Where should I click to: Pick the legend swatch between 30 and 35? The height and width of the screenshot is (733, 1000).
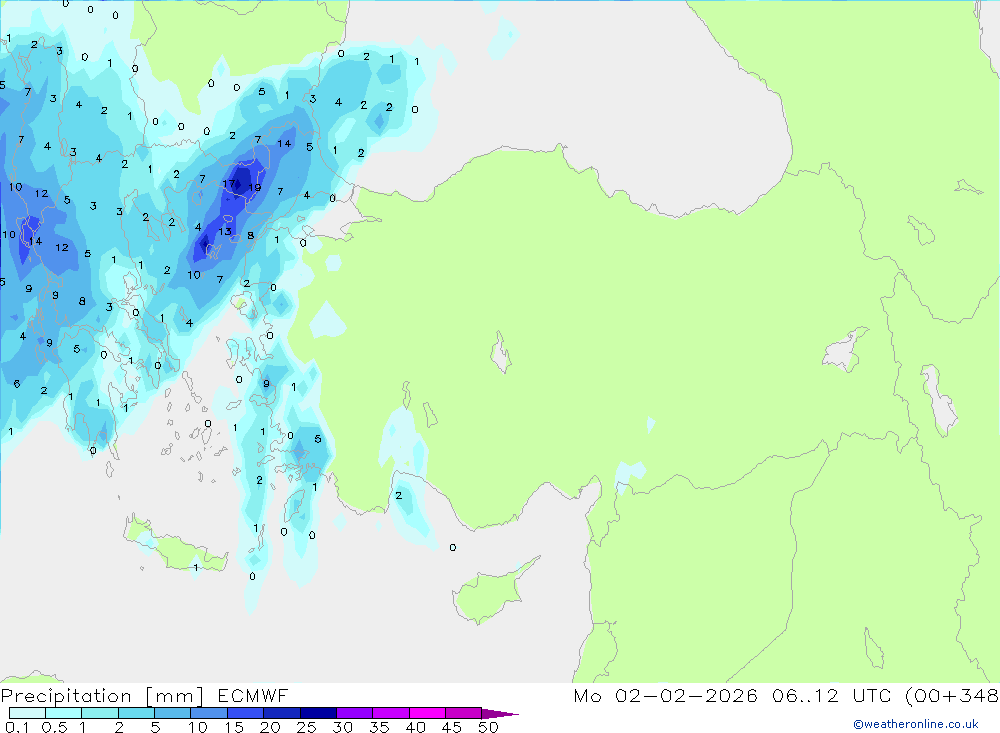coord(355,713)
